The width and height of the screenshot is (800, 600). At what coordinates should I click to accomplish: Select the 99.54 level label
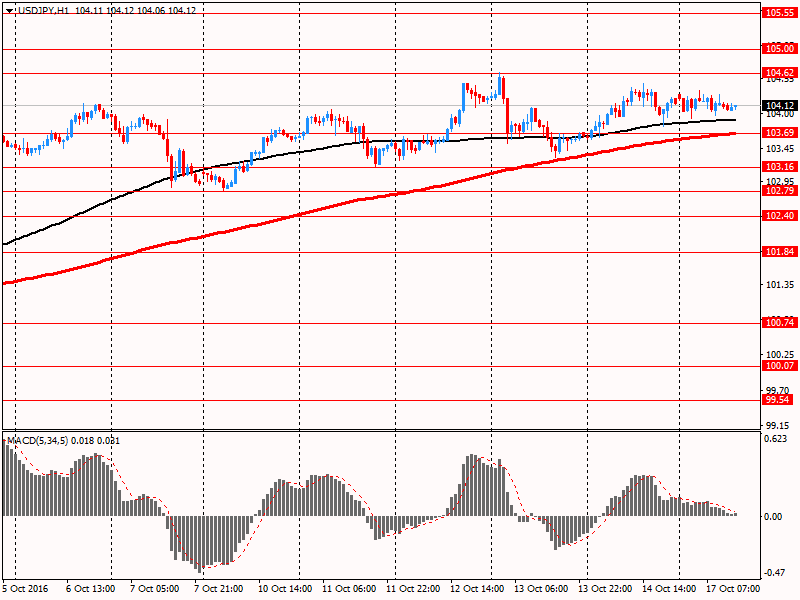point(778,399)
